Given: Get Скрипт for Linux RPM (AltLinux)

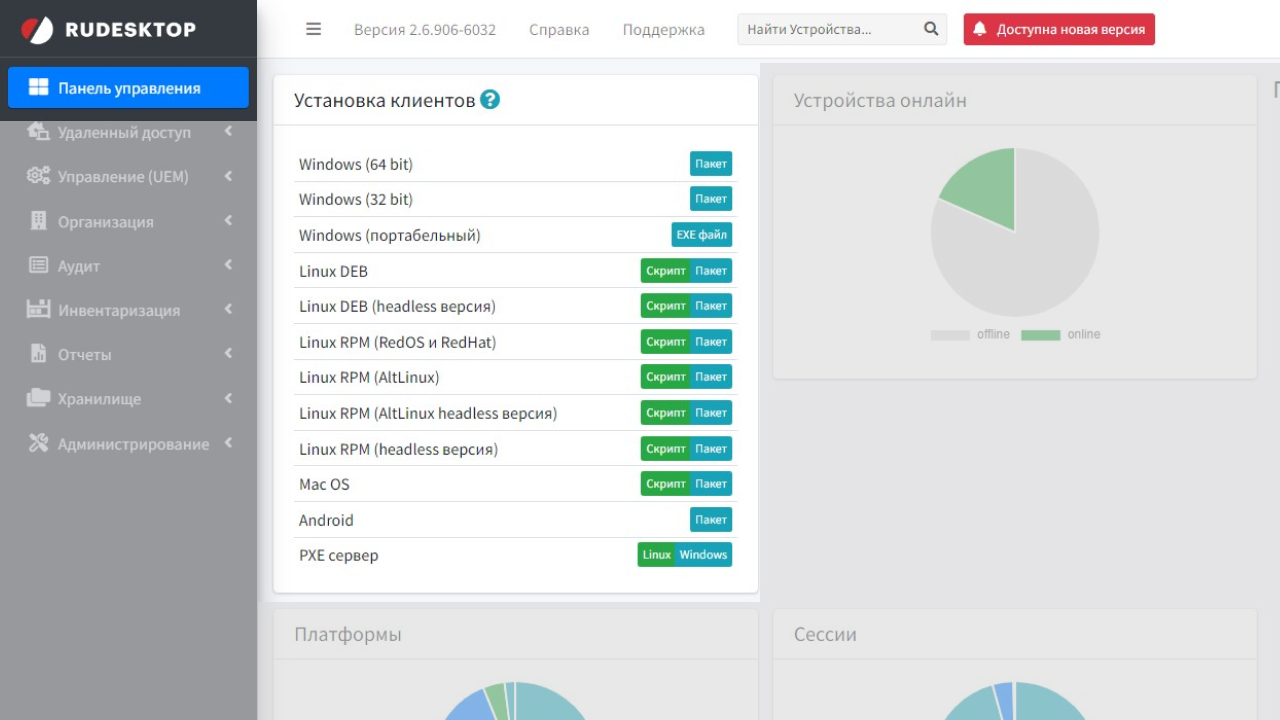Looking at the screenshot, I should click(x=666, y=377).
